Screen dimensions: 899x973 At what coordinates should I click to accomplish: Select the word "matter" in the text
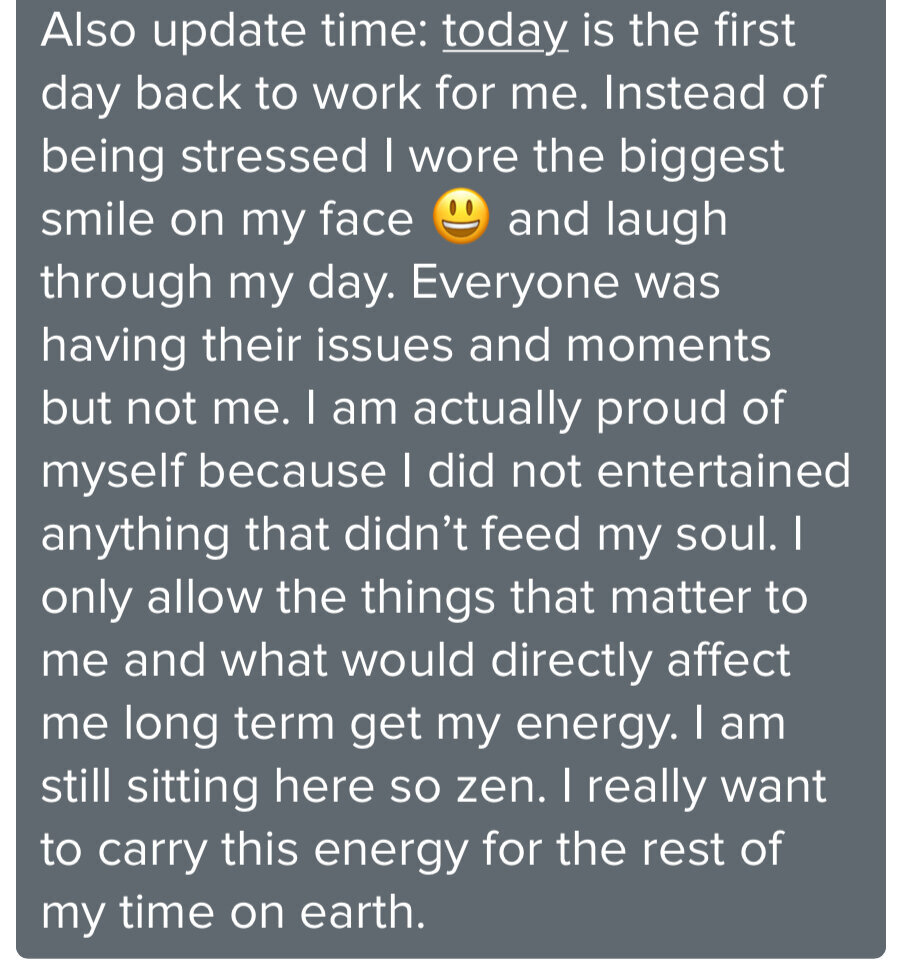click(680, 598)
